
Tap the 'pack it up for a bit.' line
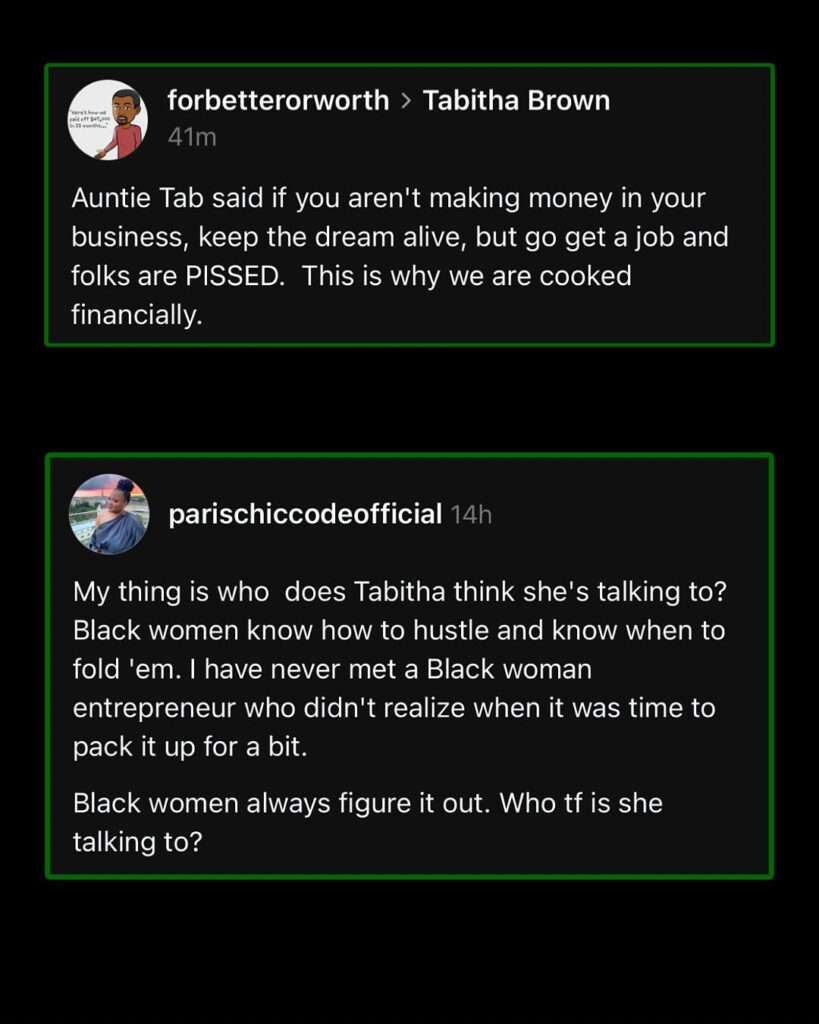(x=190, y=747)
